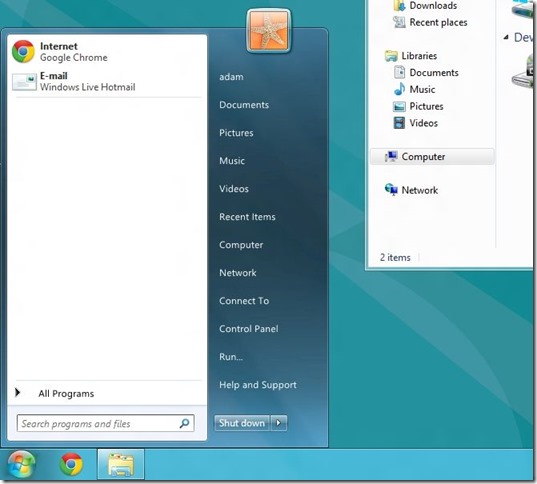Image resolution: width=537 pixels, height=484 pixels.
Task: Open Chrome from the taskbar
Action: point(71,464)
